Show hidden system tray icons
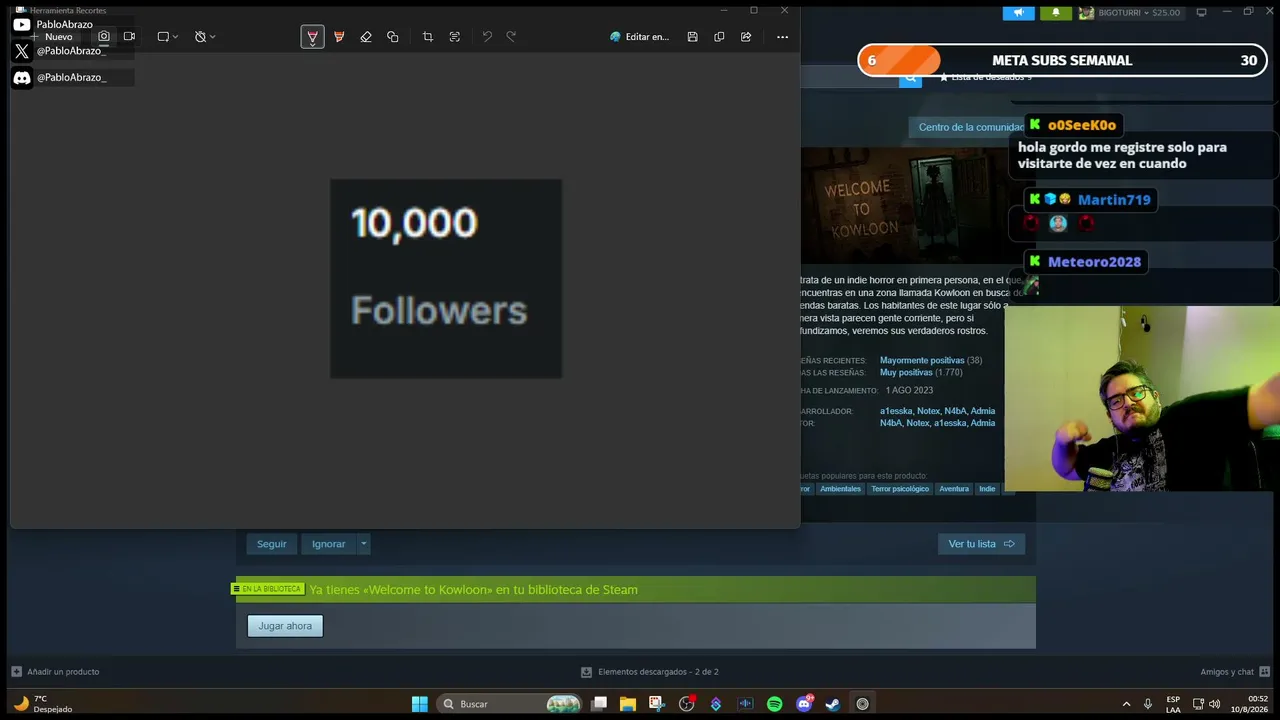 pyautogui.click(x=1126, y=704)
